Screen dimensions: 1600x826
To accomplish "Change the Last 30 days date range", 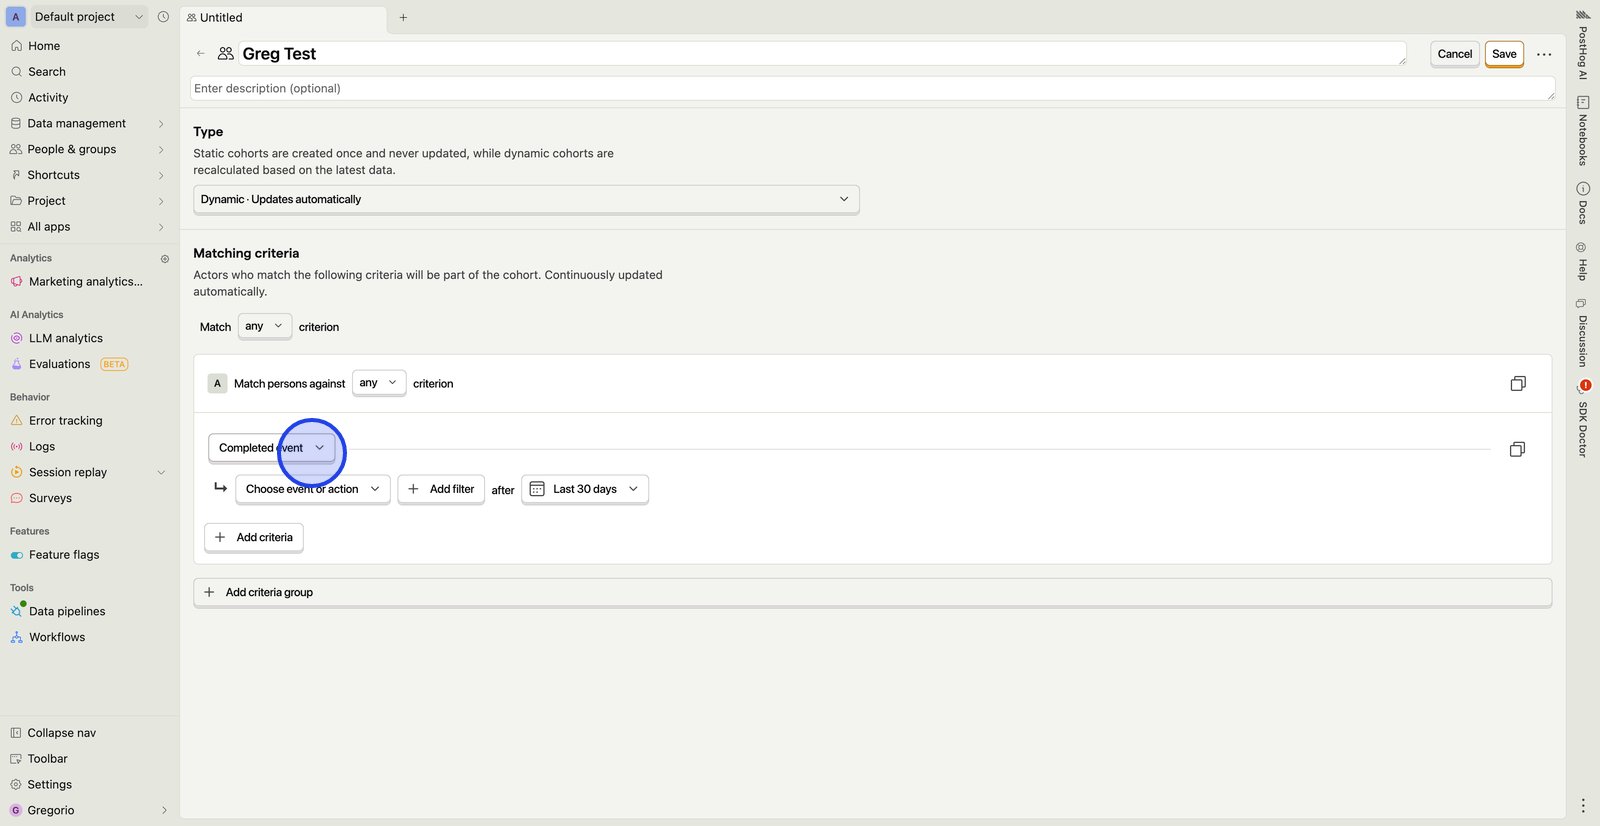I will click(585, 489).
